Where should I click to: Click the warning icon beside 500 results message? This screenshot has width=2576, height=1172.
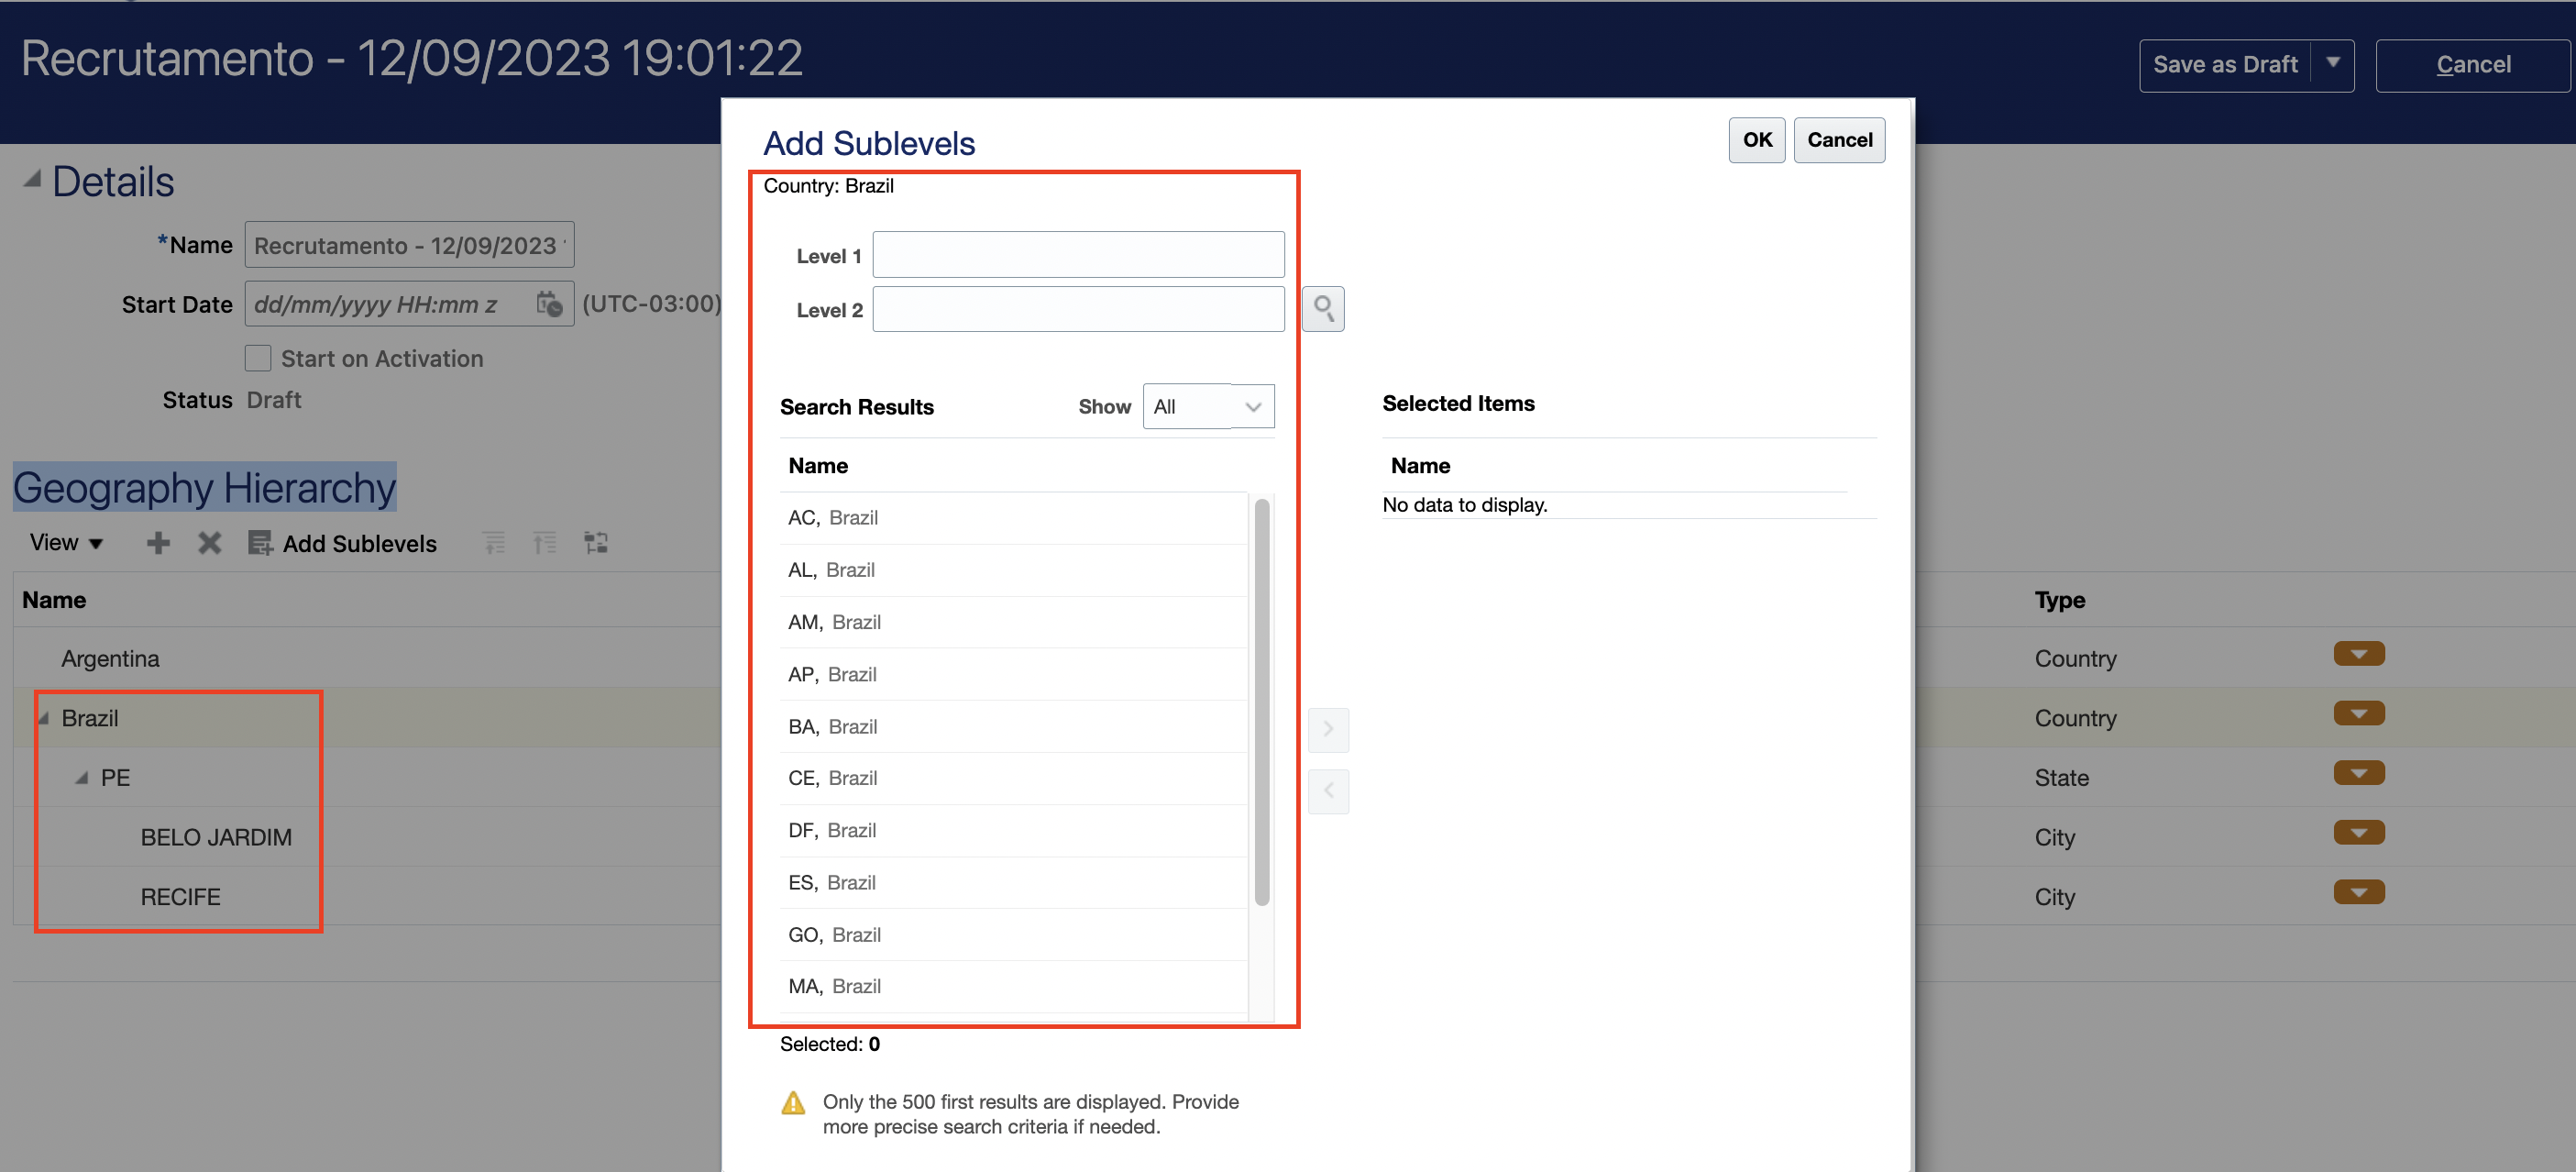(x=793, y=1102)
